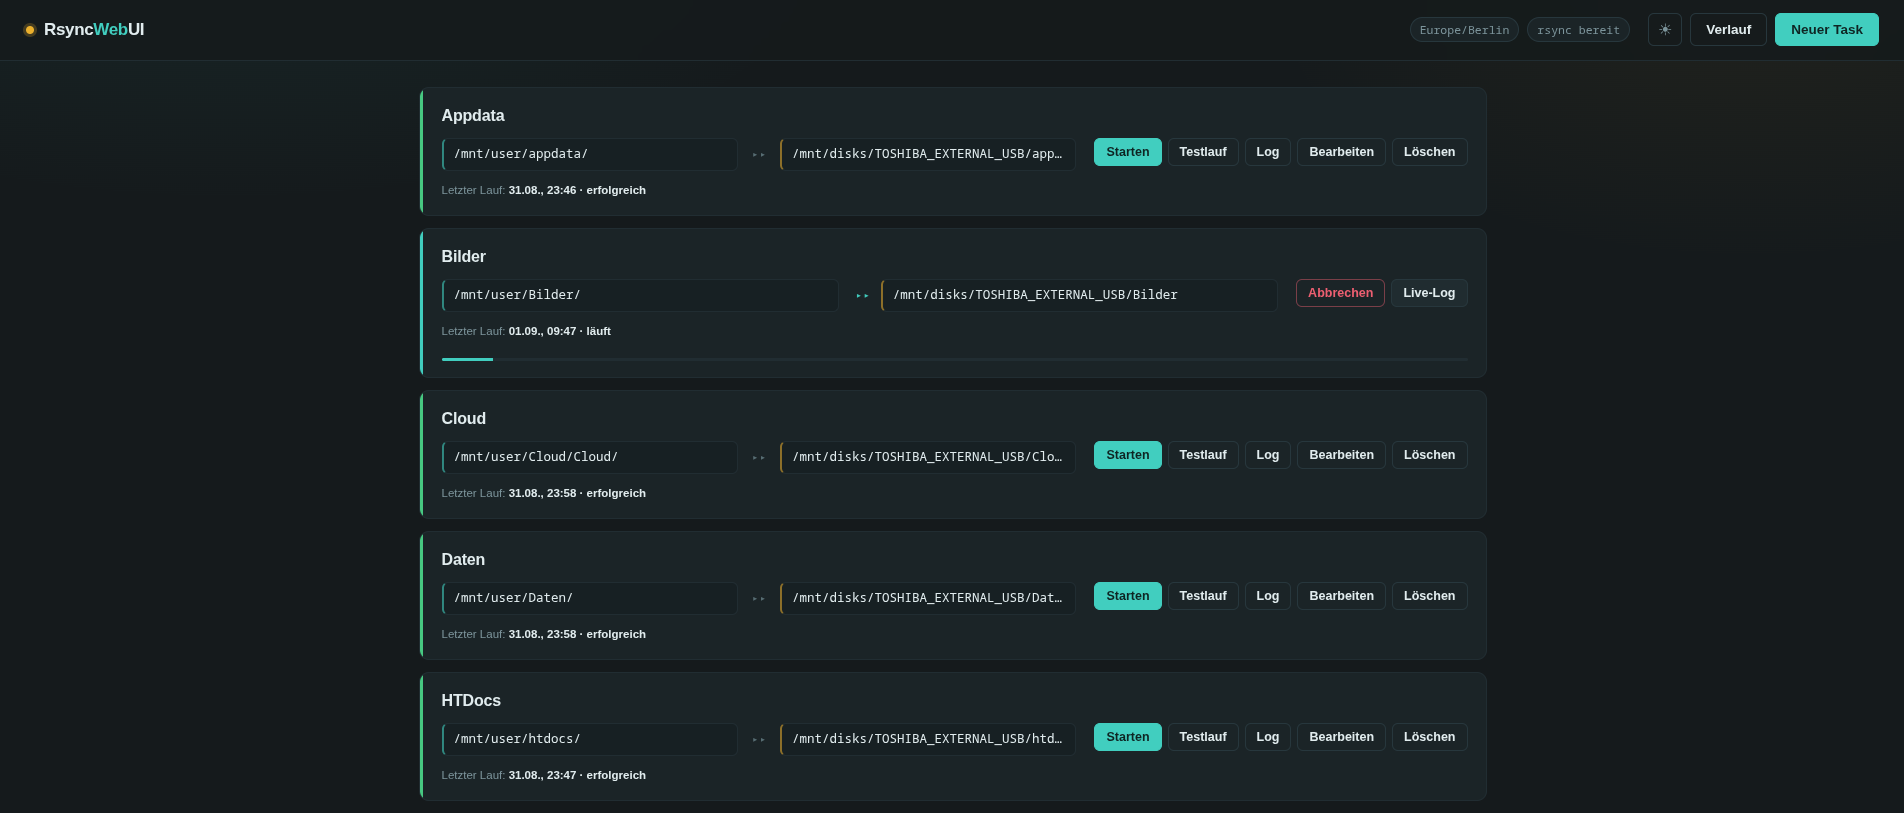Screen dimensions: 1904x813
Task: Delete the Daten task with Löschen
Action: coord(1429,596)
